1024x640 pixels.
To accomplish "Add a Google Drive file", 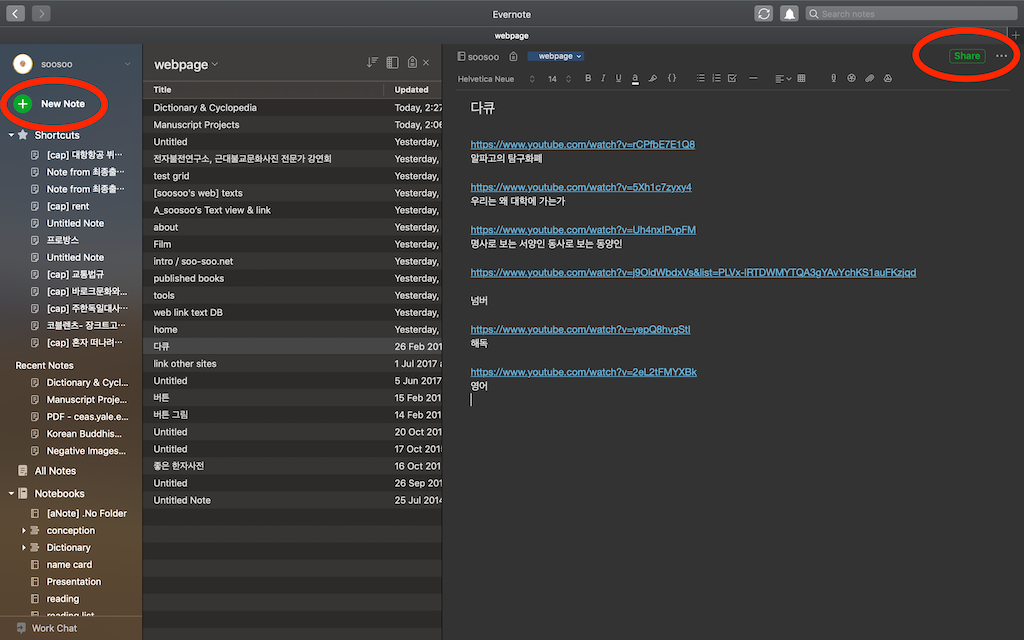I will 888,78.
